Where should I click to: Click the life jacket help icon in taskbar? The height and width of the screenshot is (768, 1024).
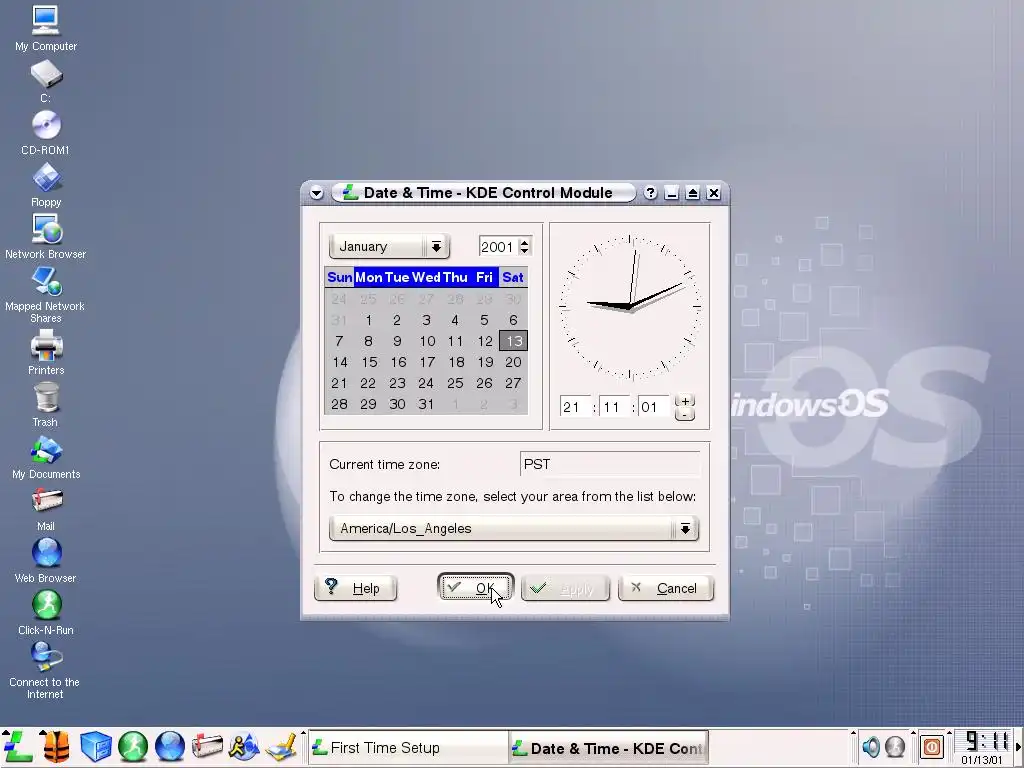click(56, 747)
